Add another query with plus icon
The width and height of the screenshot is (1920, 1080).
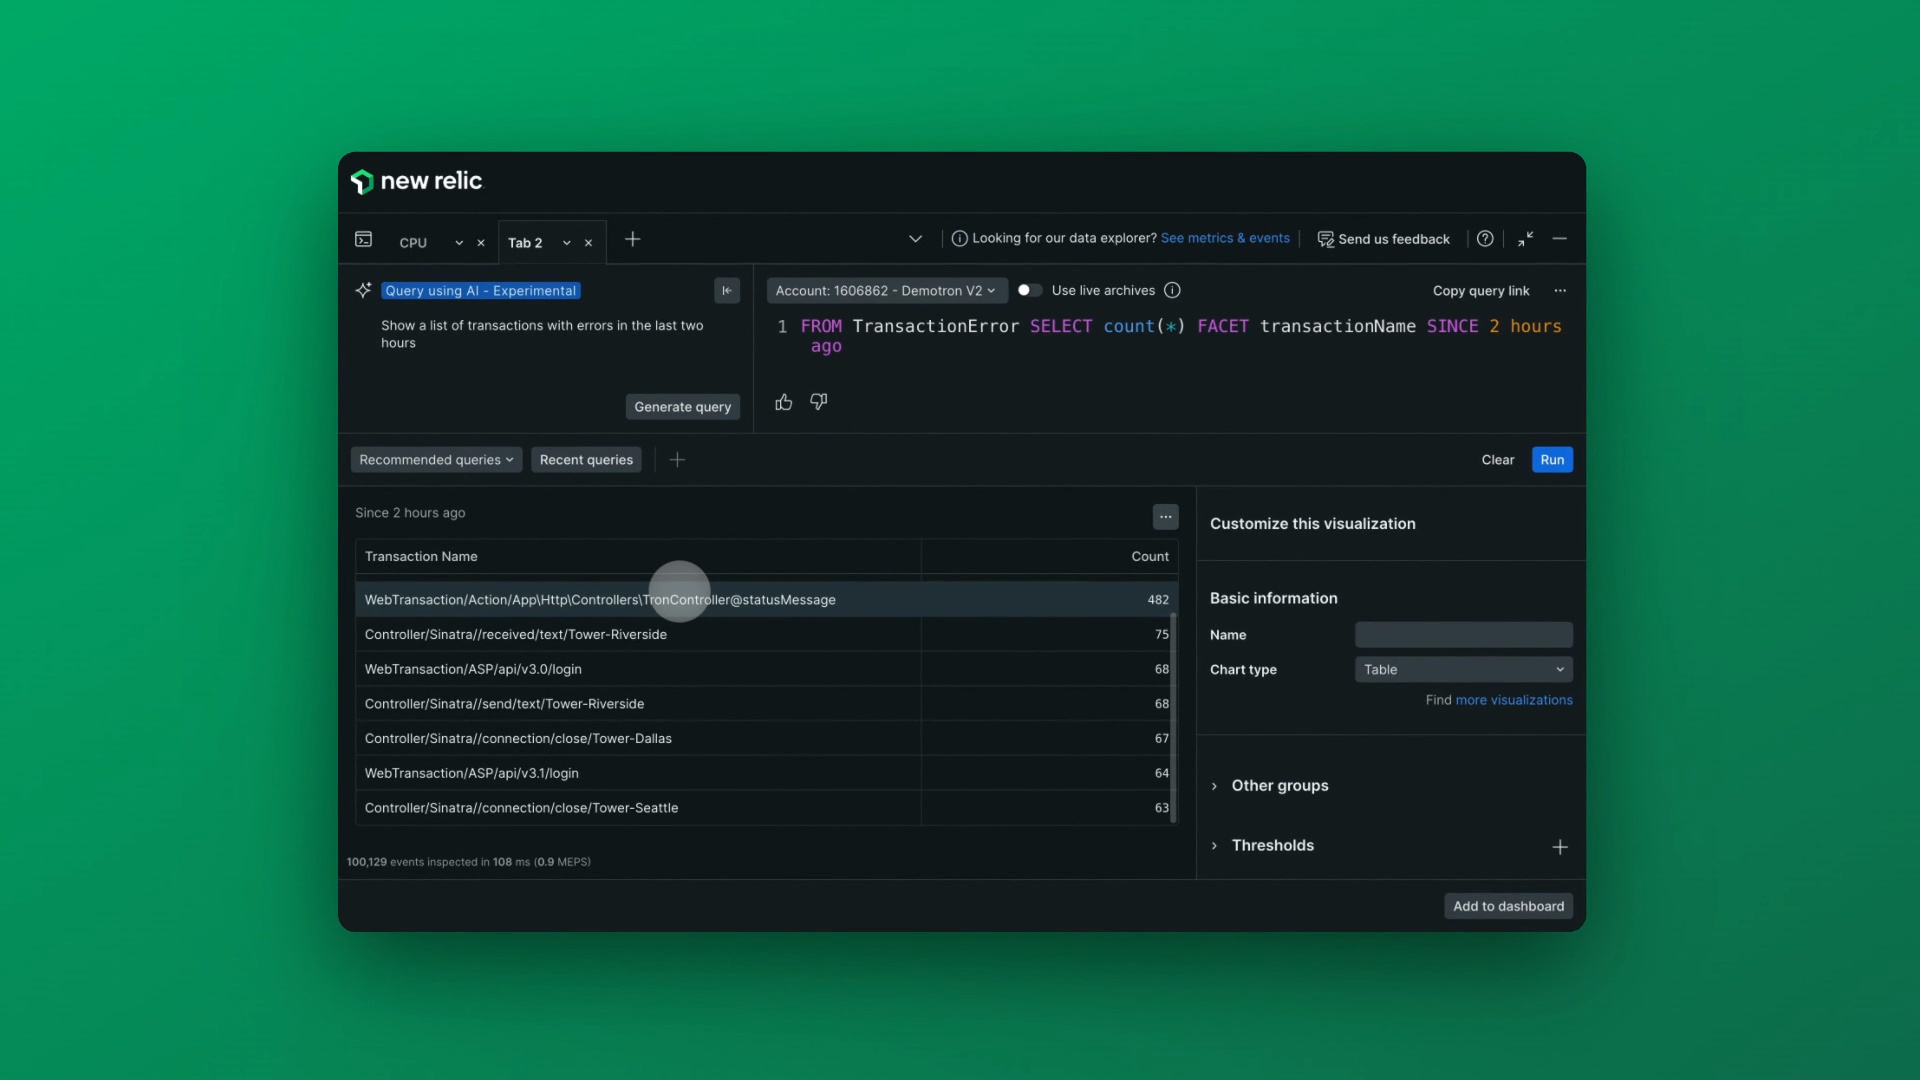tap(677, 460)
